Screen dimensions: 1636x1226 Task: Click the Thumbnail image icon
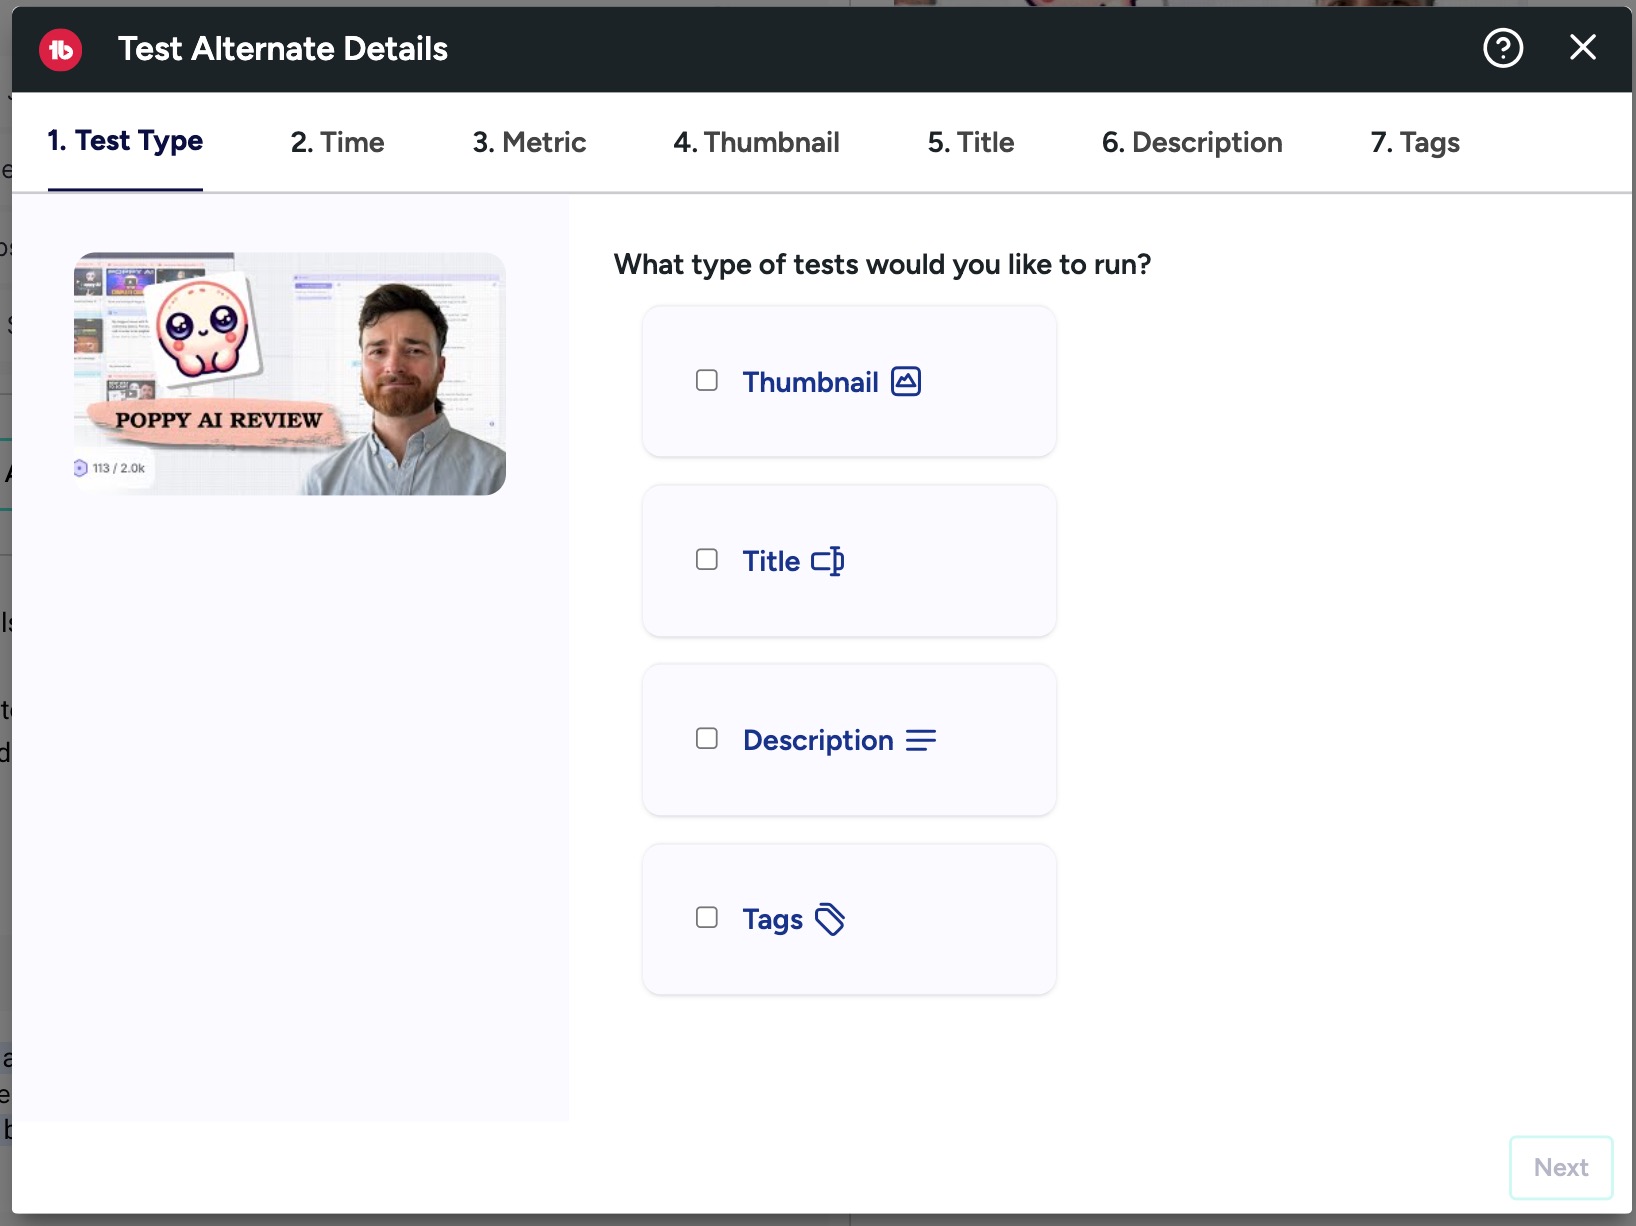click(x=906, y=382)
